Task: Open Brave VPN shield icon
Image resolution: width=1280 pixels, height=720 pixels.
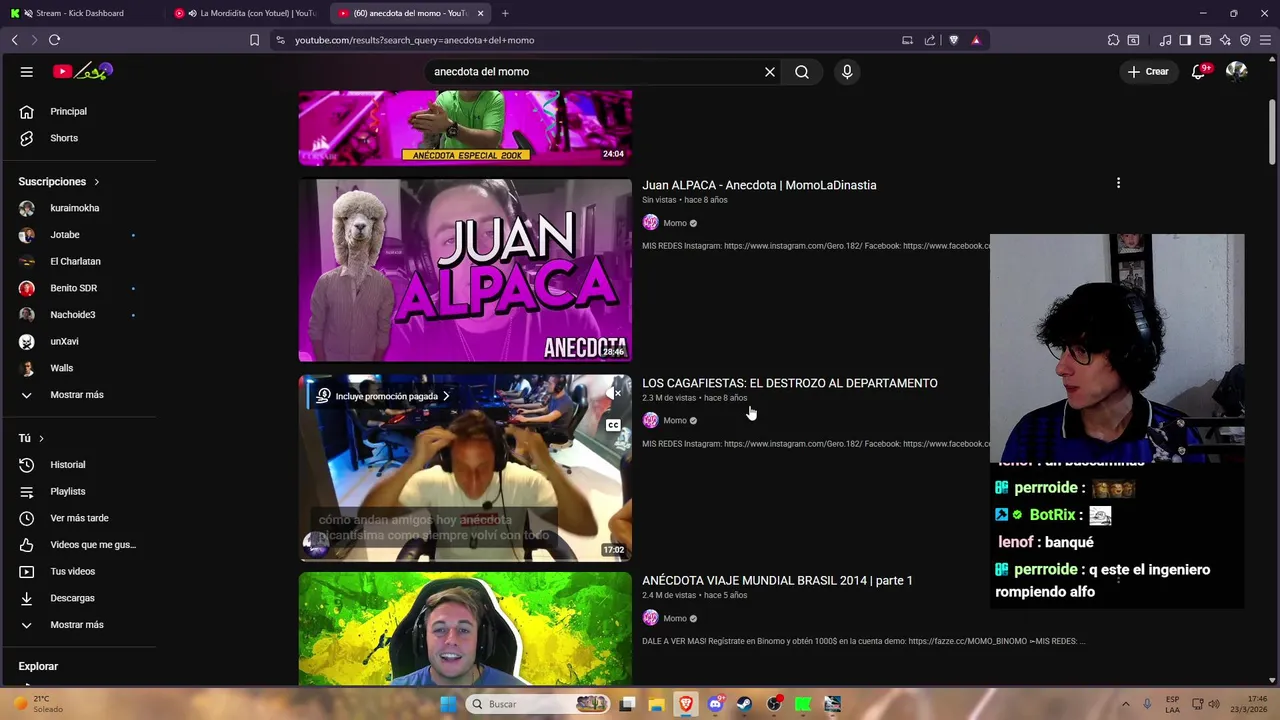Action: 1245,40
